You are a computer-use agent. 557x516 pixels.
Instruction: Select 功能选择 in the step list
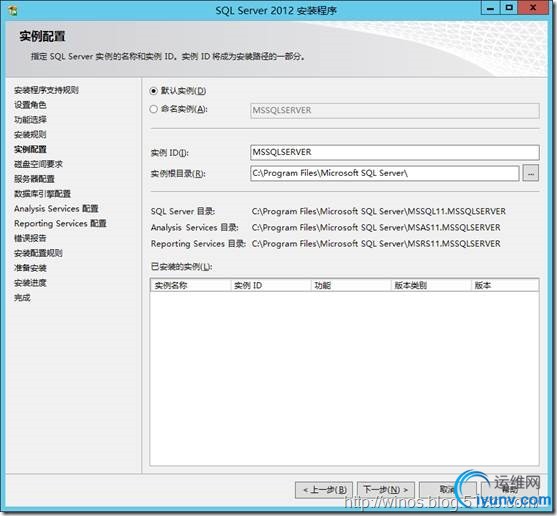[x=30, y=120]
